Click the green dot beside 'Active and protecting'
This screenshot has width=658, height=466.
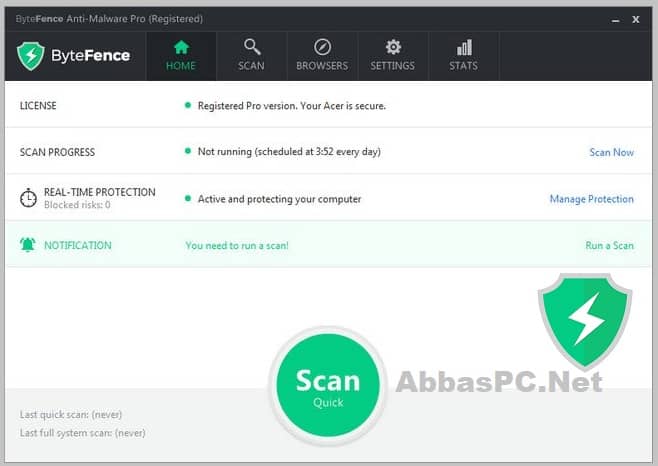188,198
